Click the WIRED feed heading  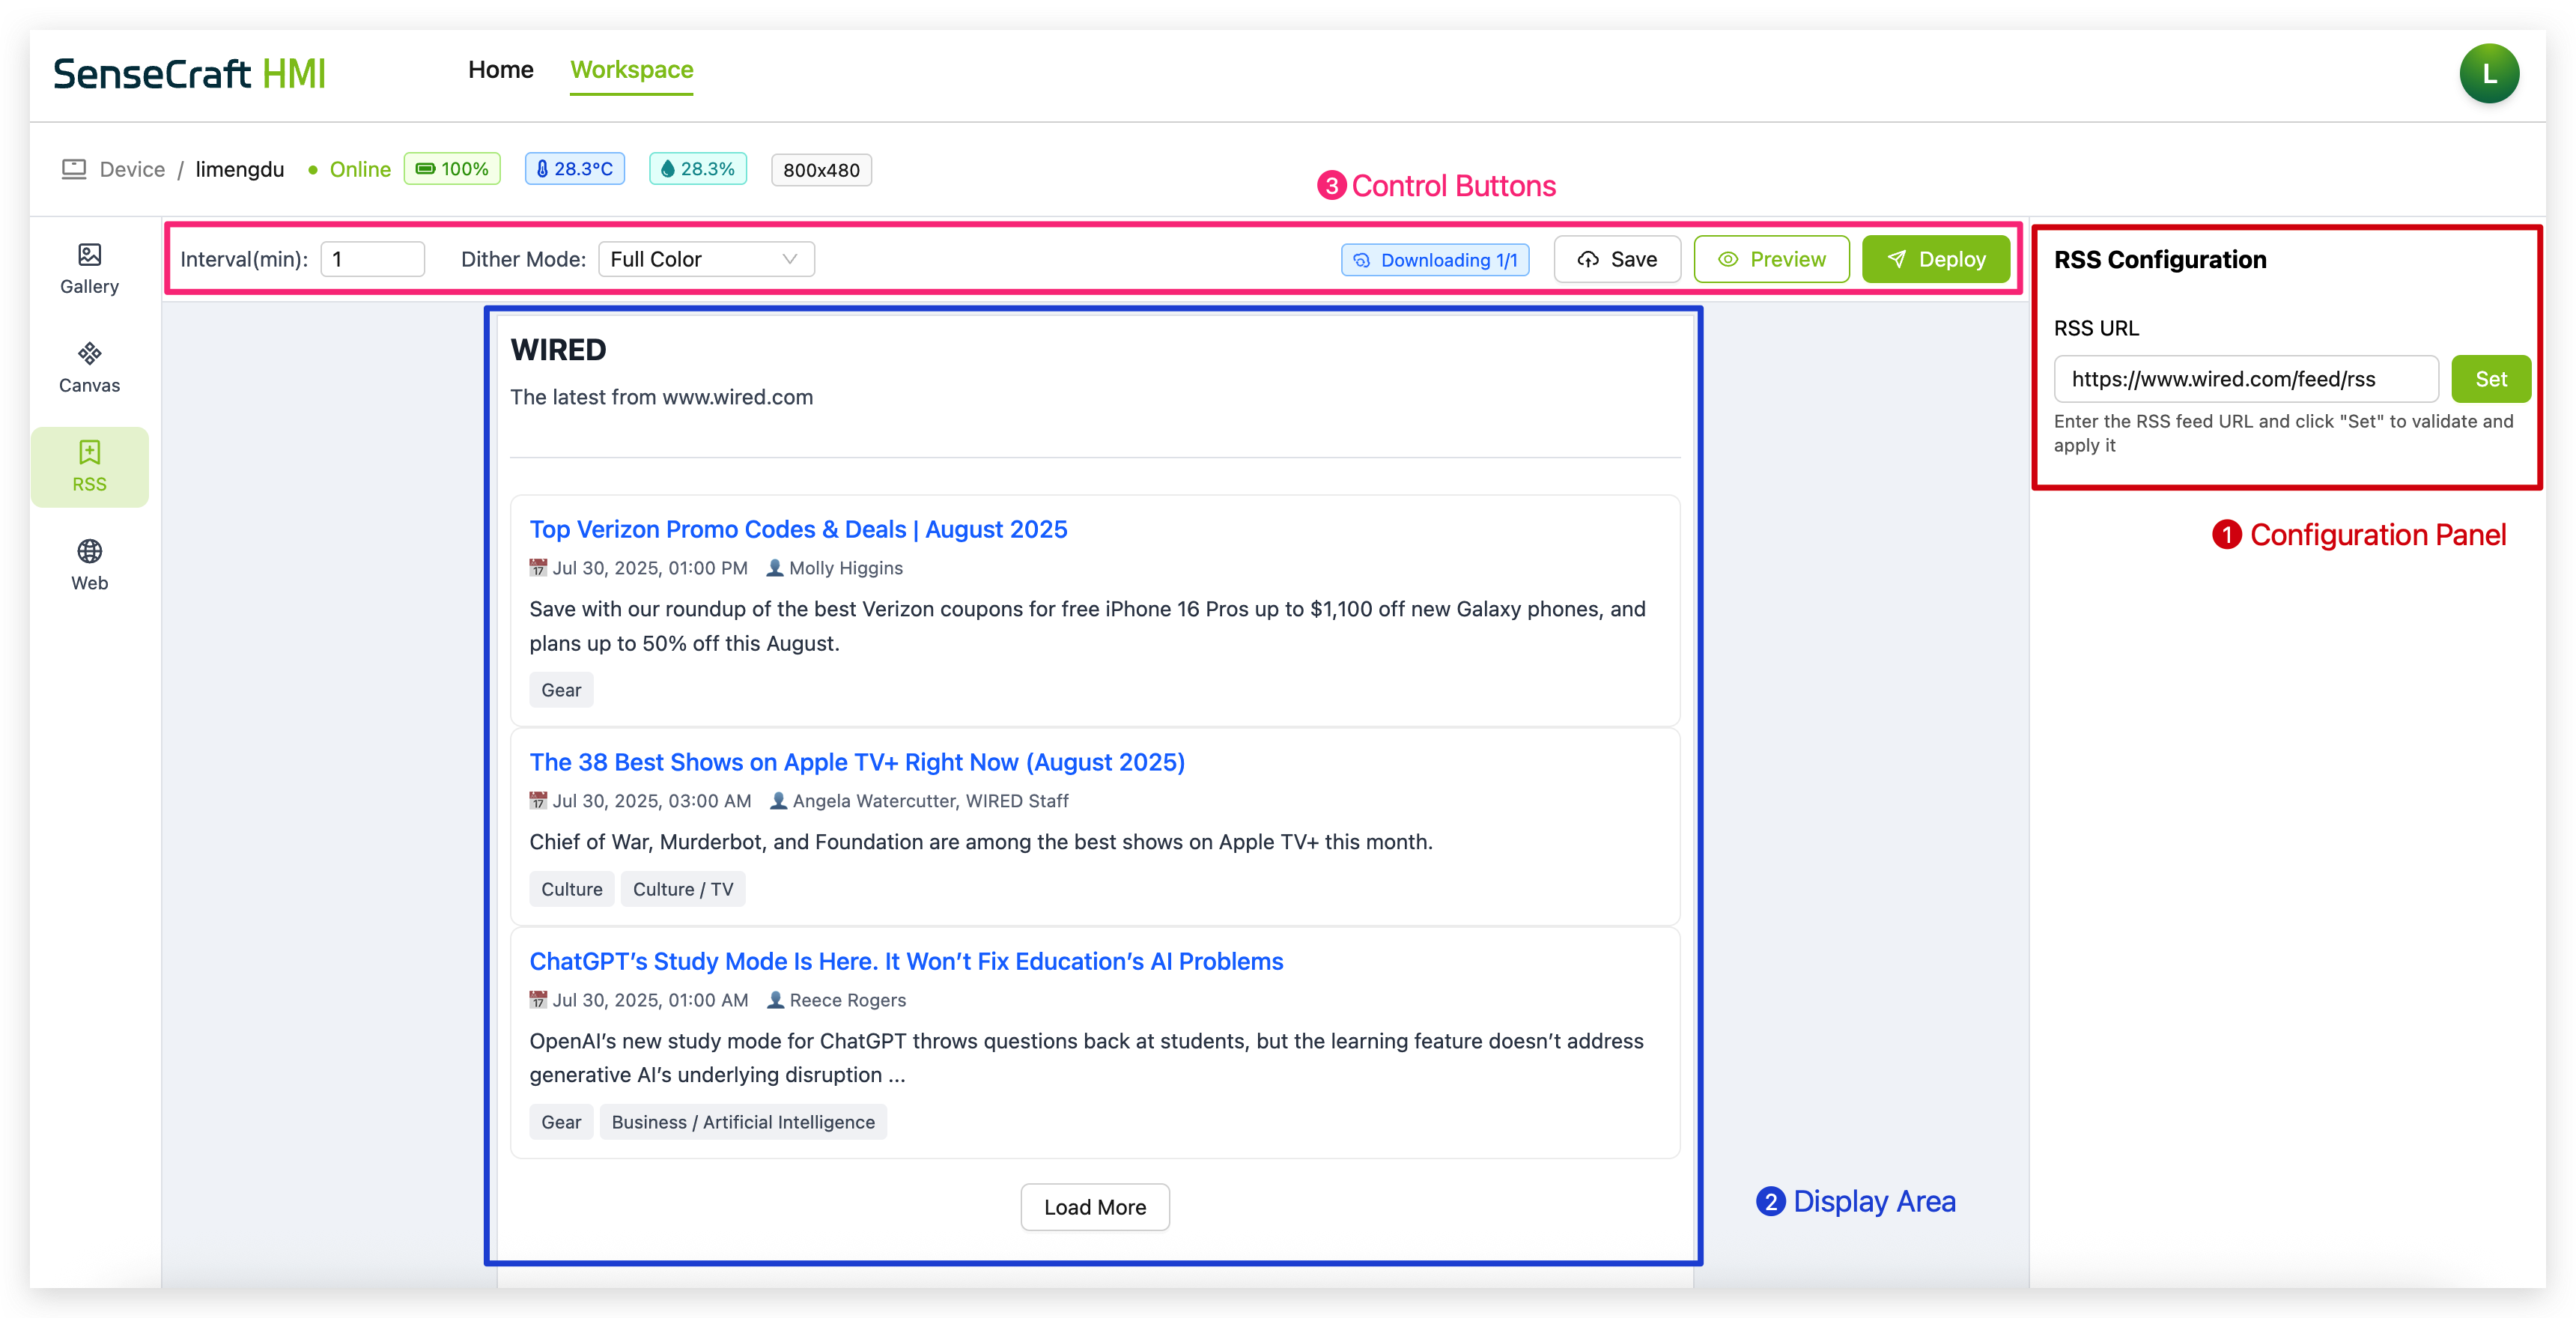tap(558, 350)
